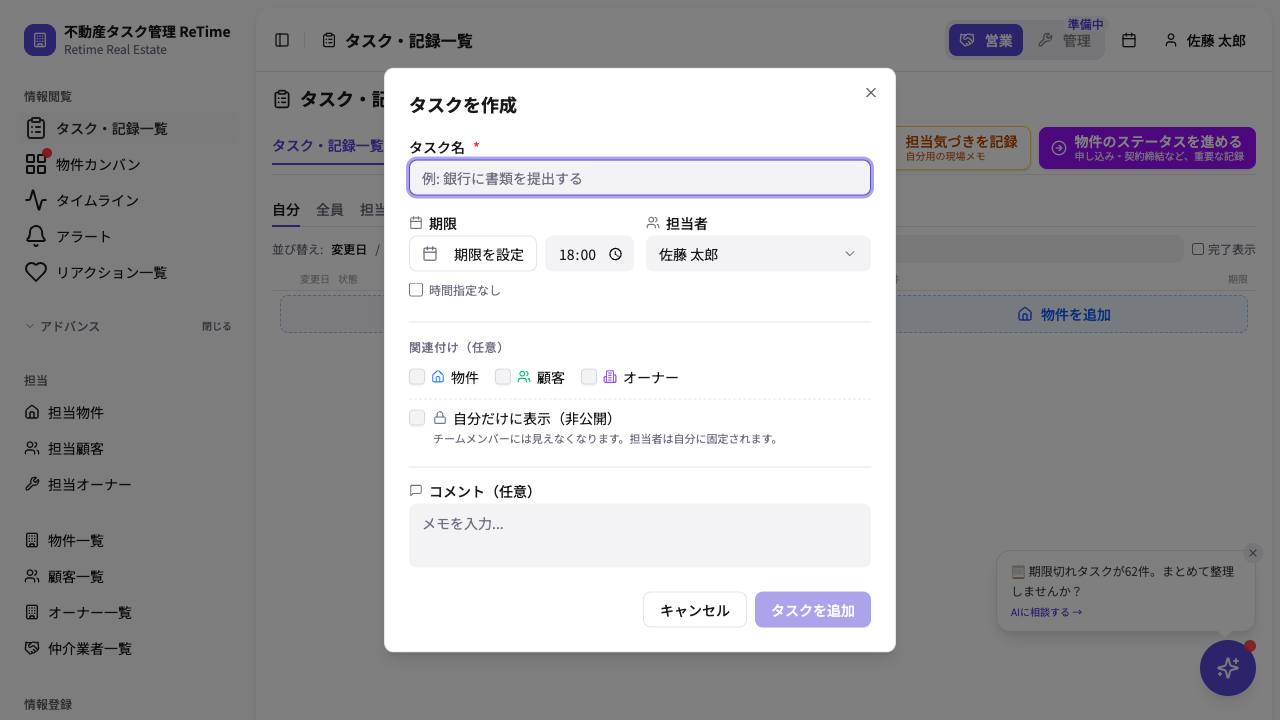Click the 担当気づきを記録 button
Viewport: 1280px width, 720px height.
click(961, 148)
